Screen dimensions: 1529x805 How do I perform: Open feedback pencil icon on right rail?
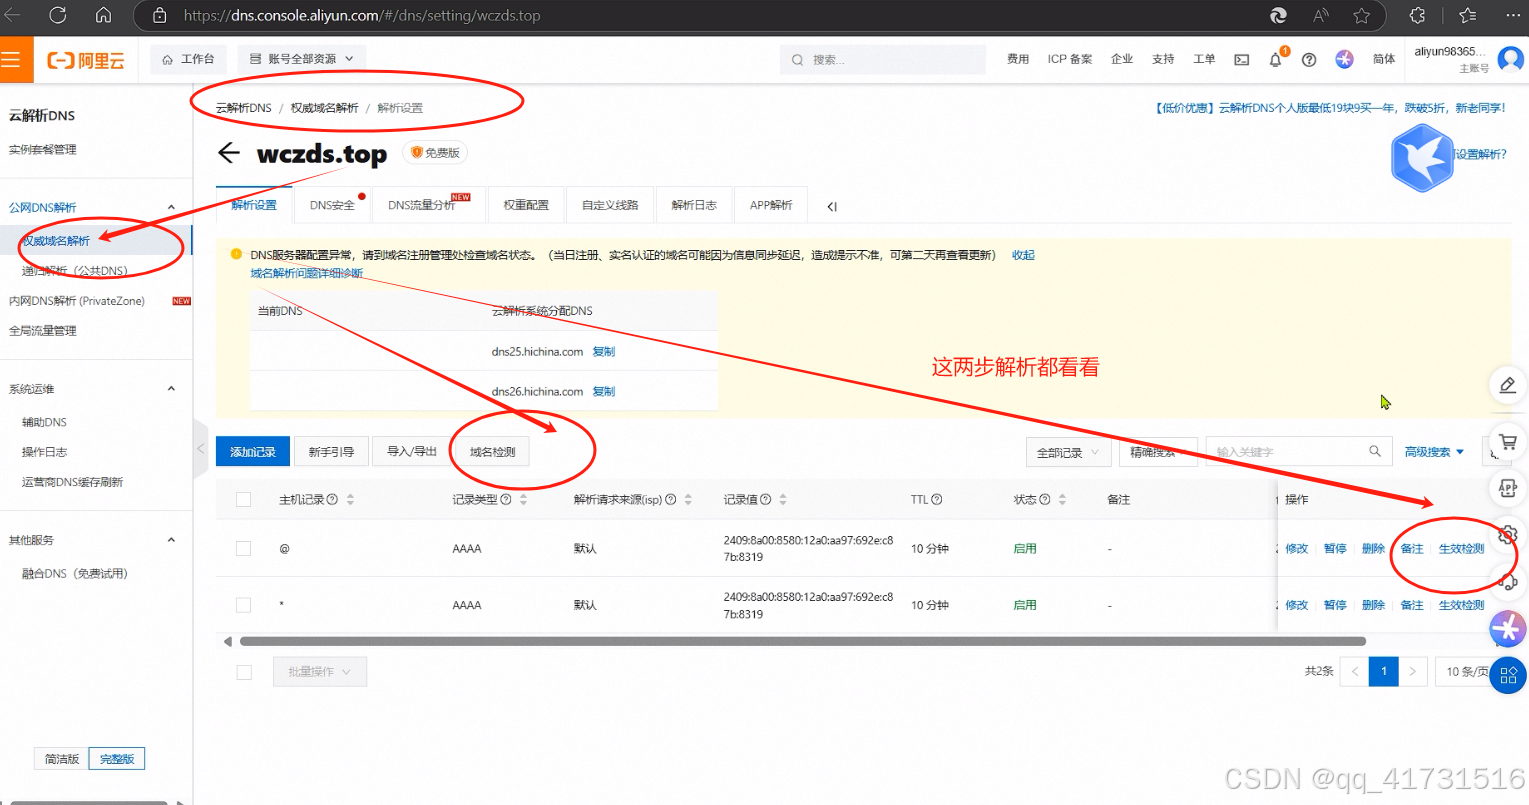[x=1508, y=385]
